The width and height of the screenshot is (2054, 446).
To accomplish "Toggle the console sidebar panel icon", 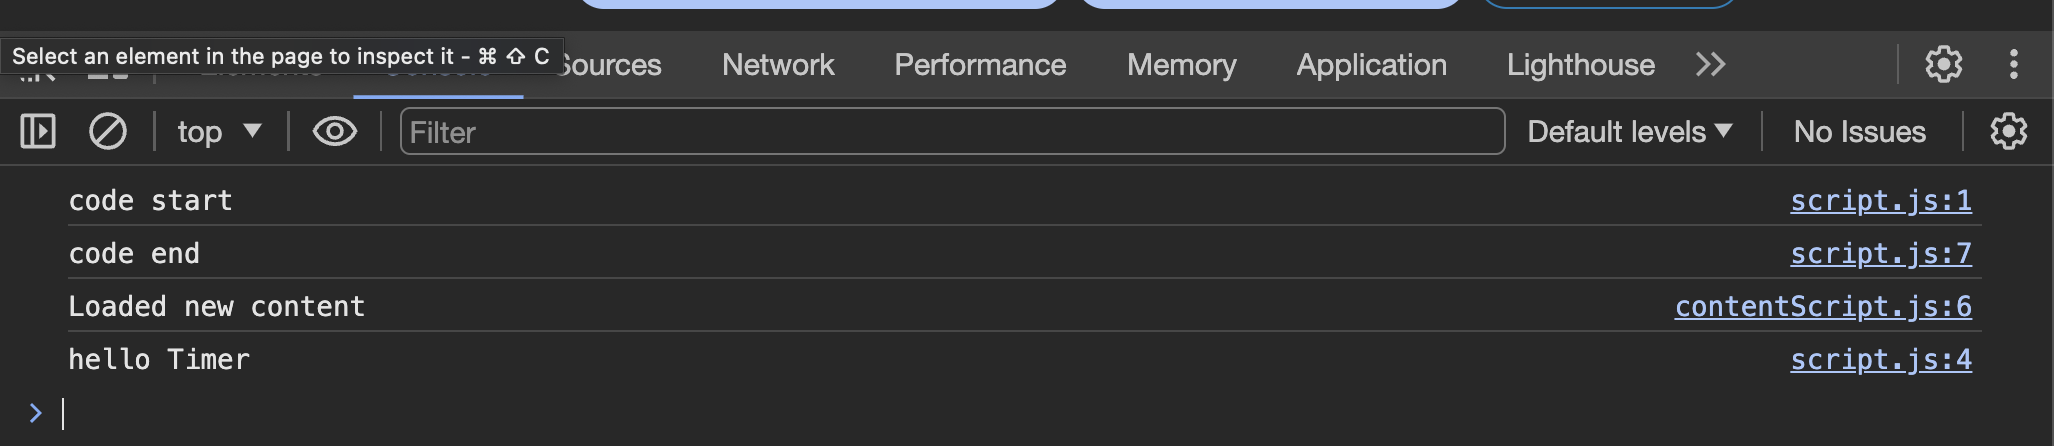I will click(38, 132).
